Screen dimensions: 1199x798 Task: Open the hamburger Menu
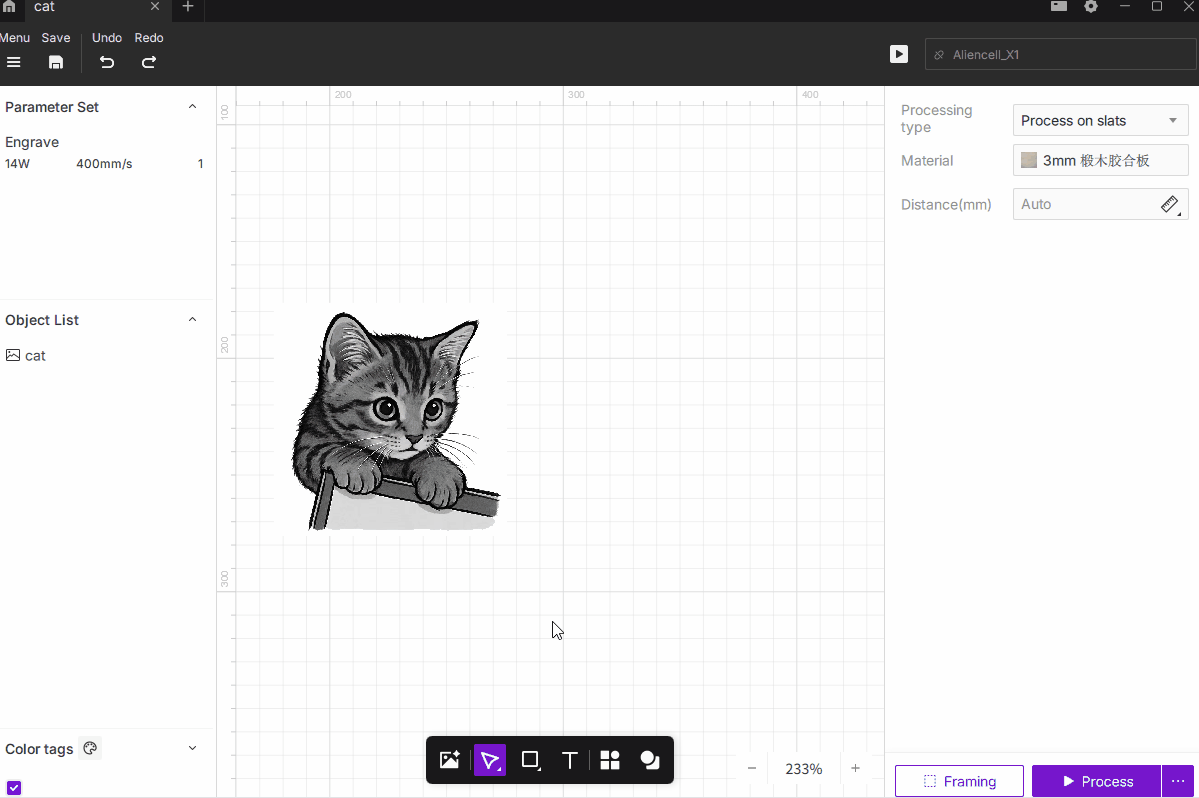(14, 62)
